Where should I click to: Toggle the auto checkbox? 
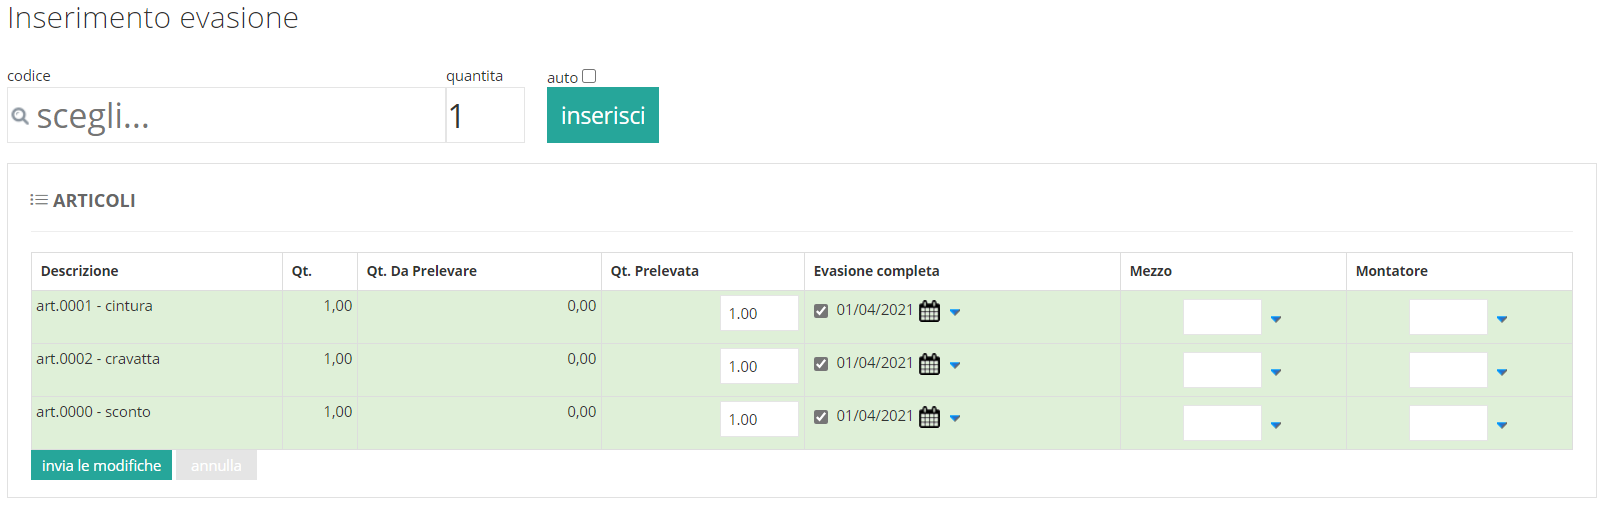pos(589,76)
